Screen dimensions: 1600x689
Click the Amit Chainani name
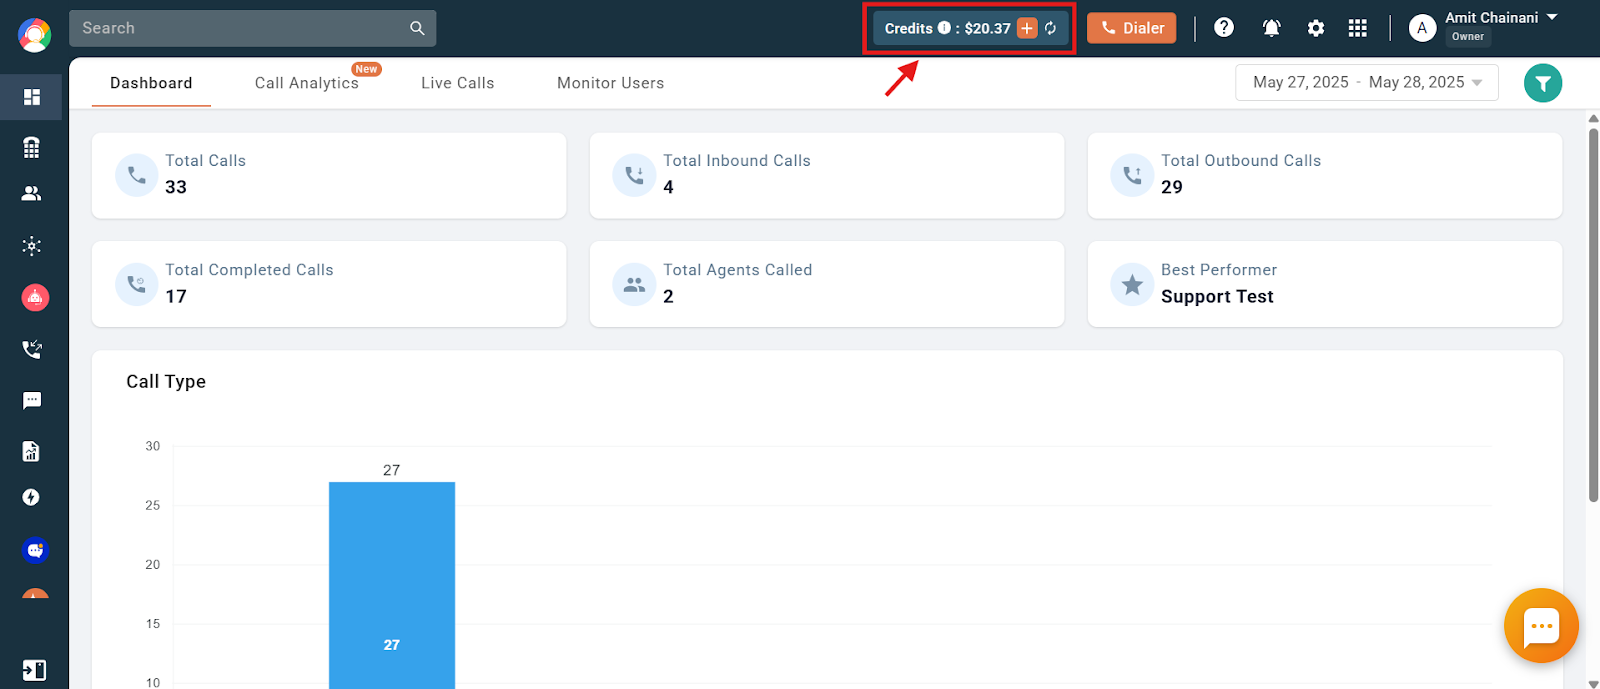(x=1492, y=17)
